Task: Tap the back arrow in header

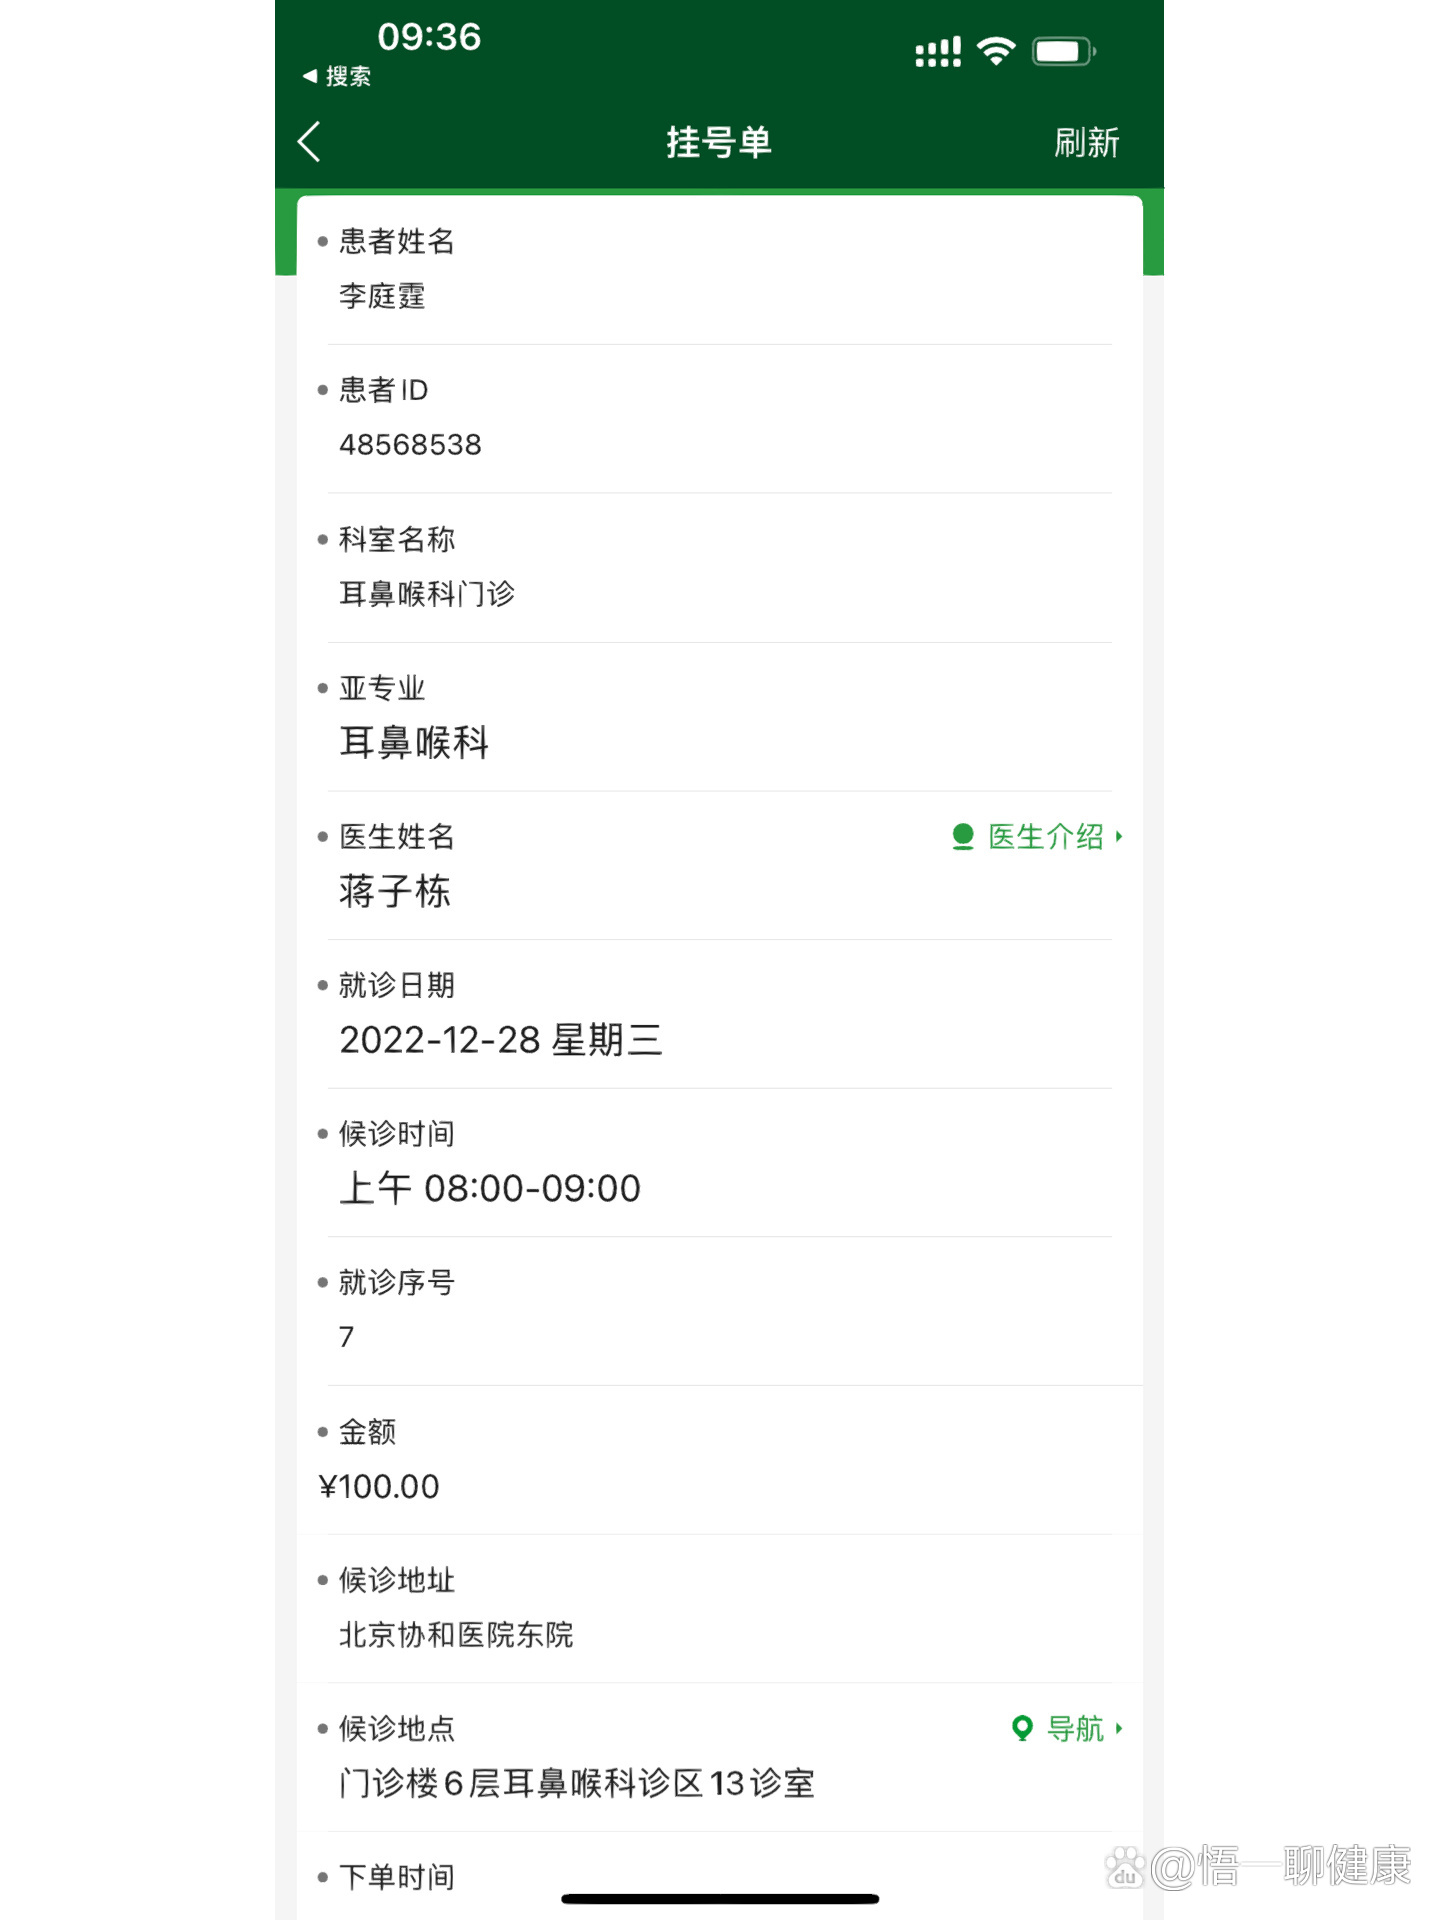Action: pyautogui.click(x=309, y=142)
